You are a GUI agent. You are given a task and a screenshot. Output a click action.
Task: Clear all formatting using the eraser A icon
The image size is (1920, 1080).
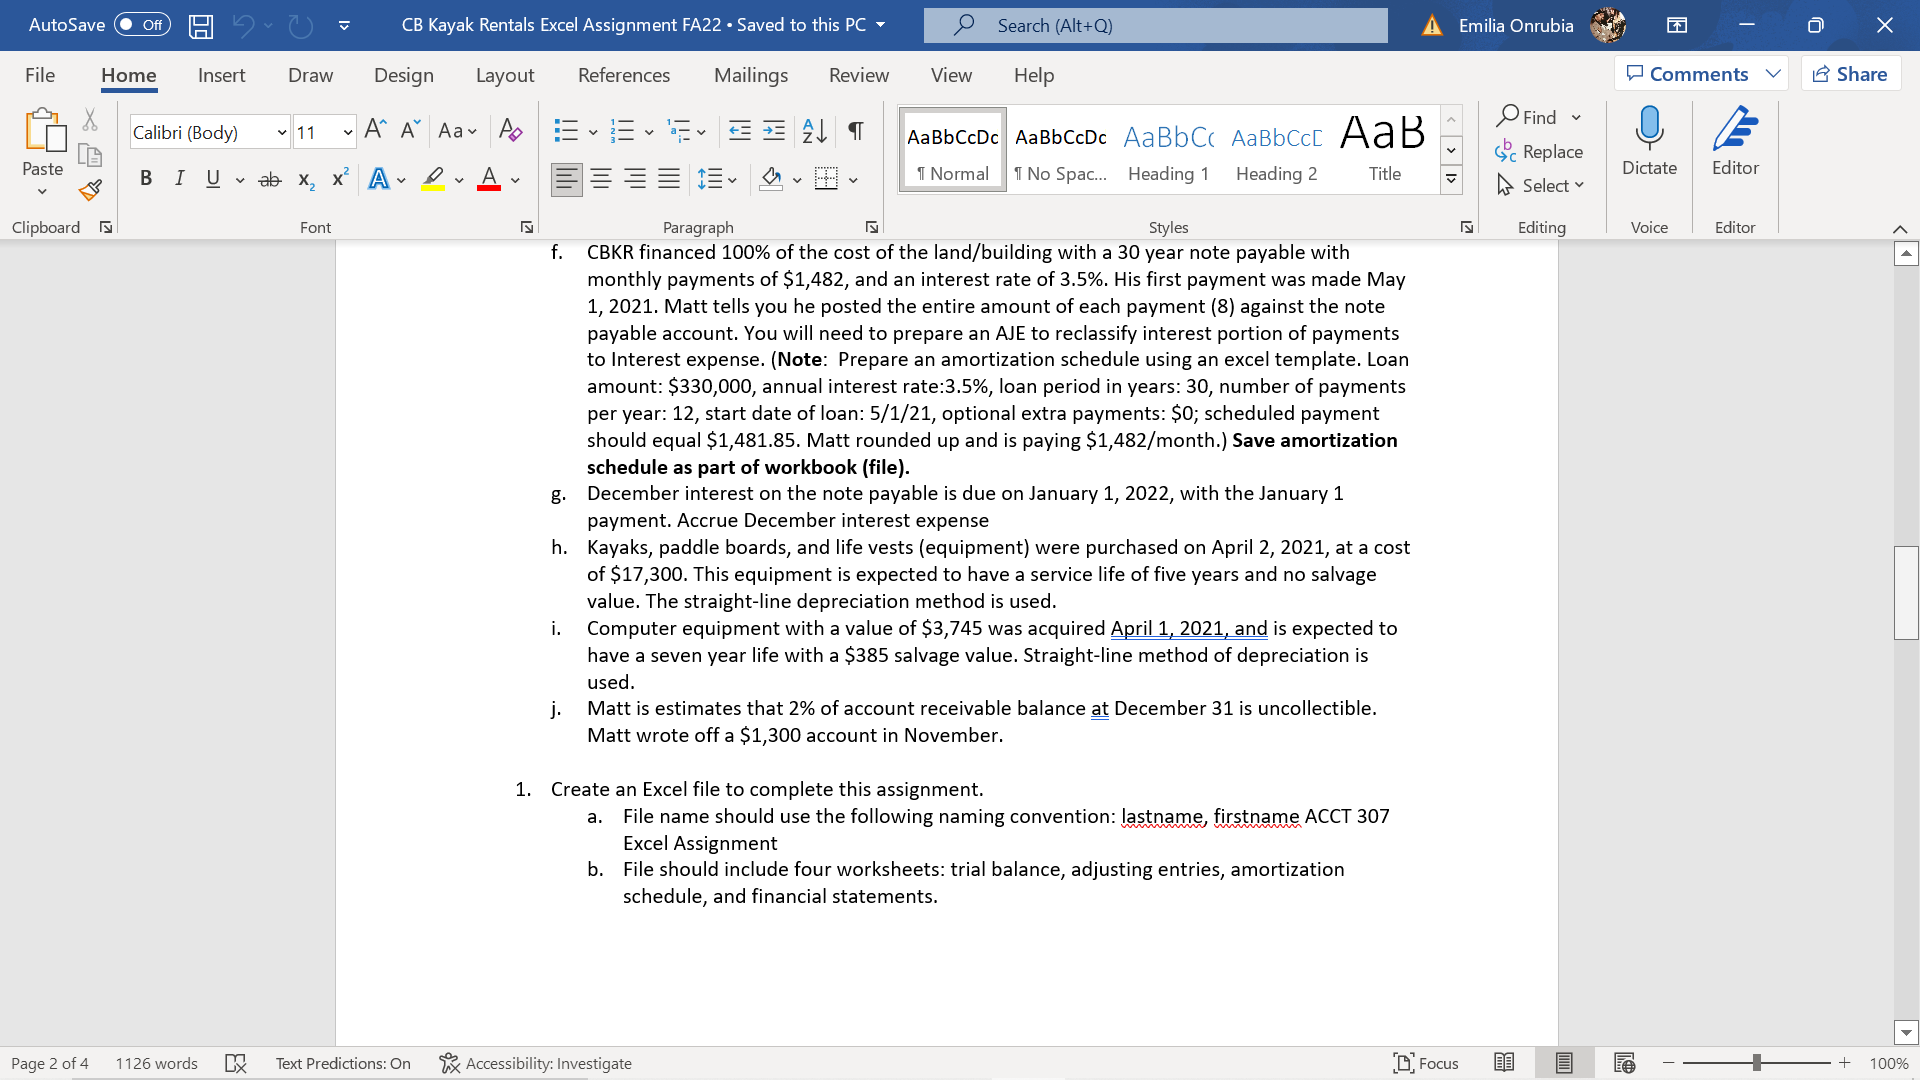[x=510, y=130]
